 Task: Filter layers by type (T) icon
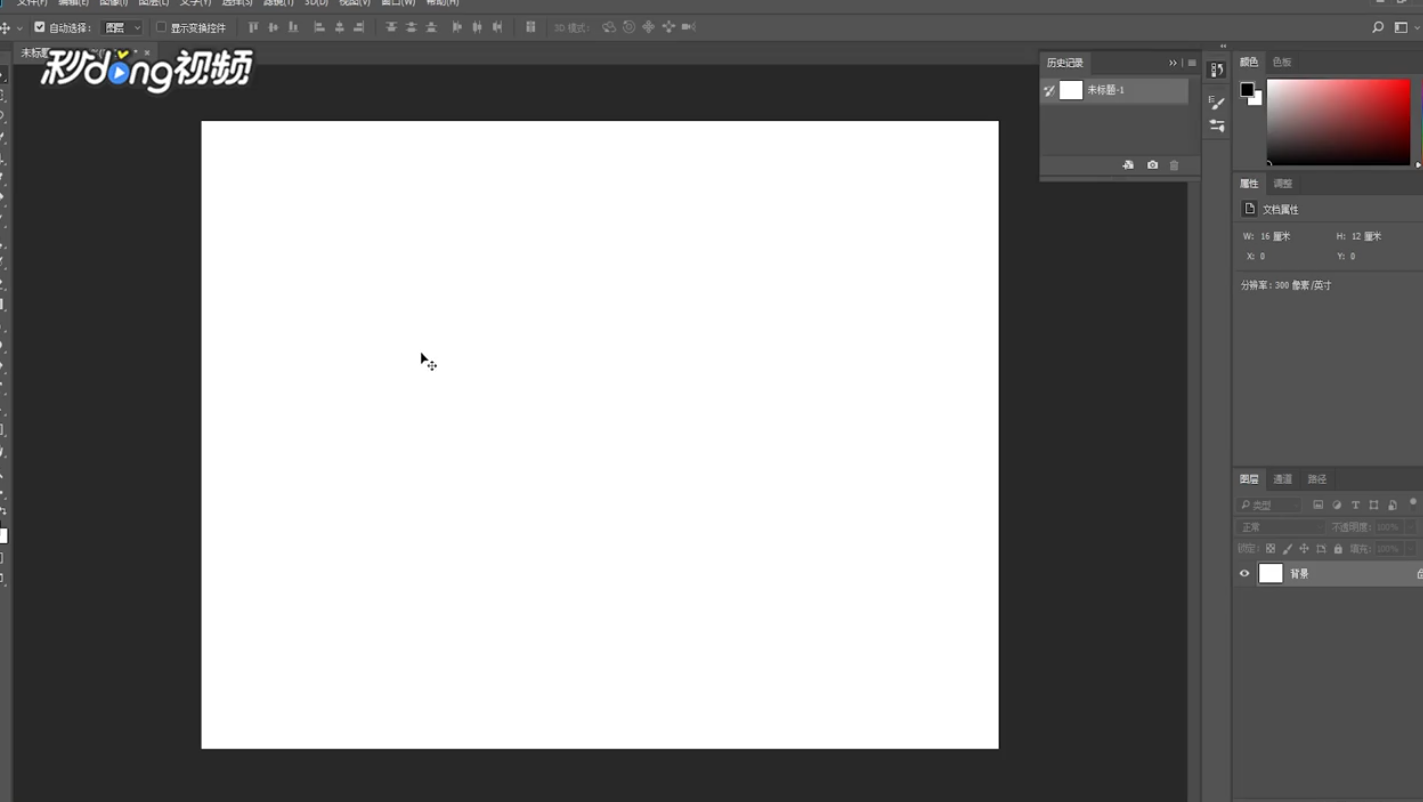click(1355, 505)
